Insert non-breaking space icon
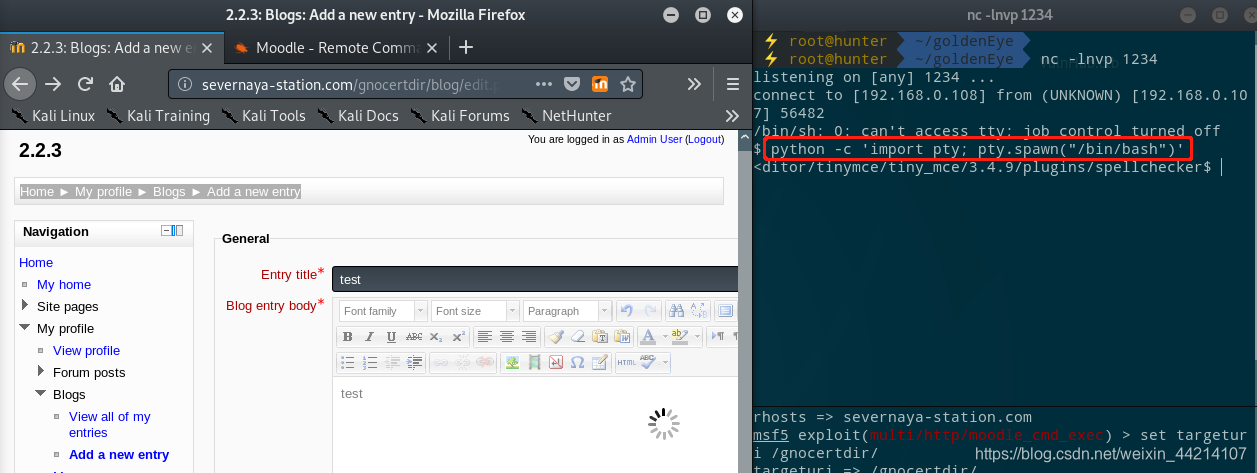This screenshot has height=473, width=1257. click(556, 363)
